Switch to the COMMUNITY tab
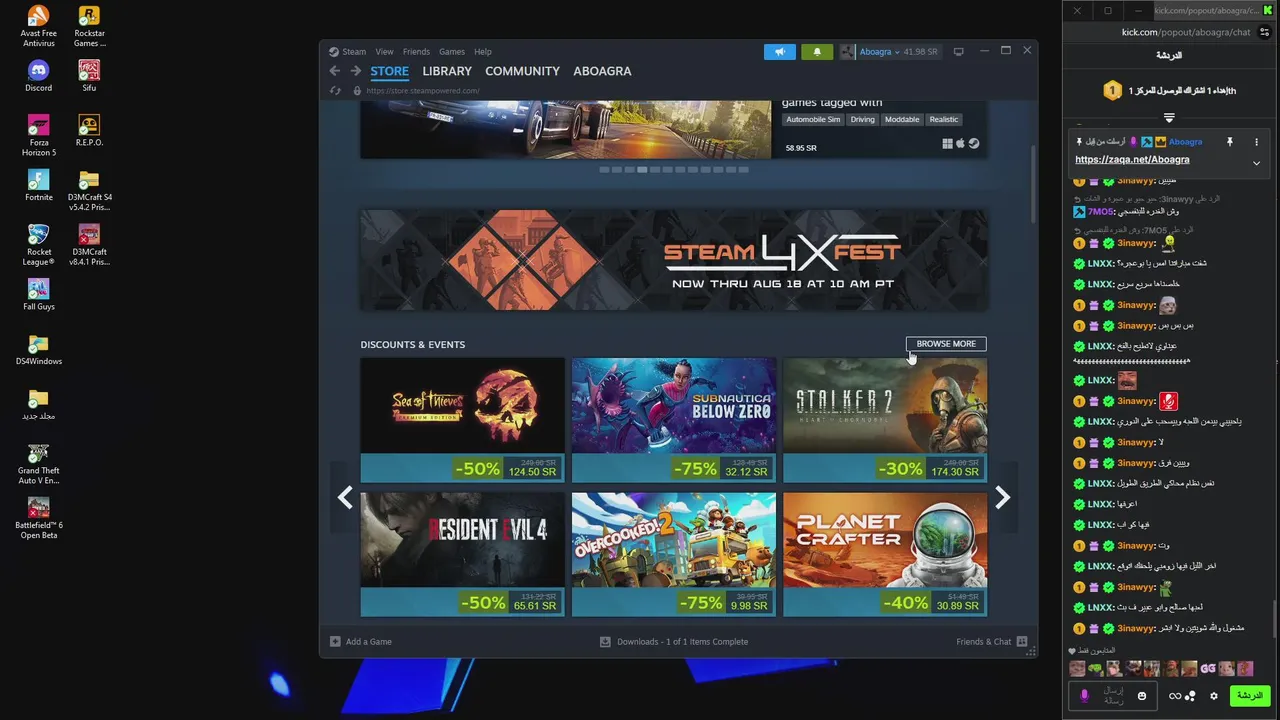 pos(522,71)
